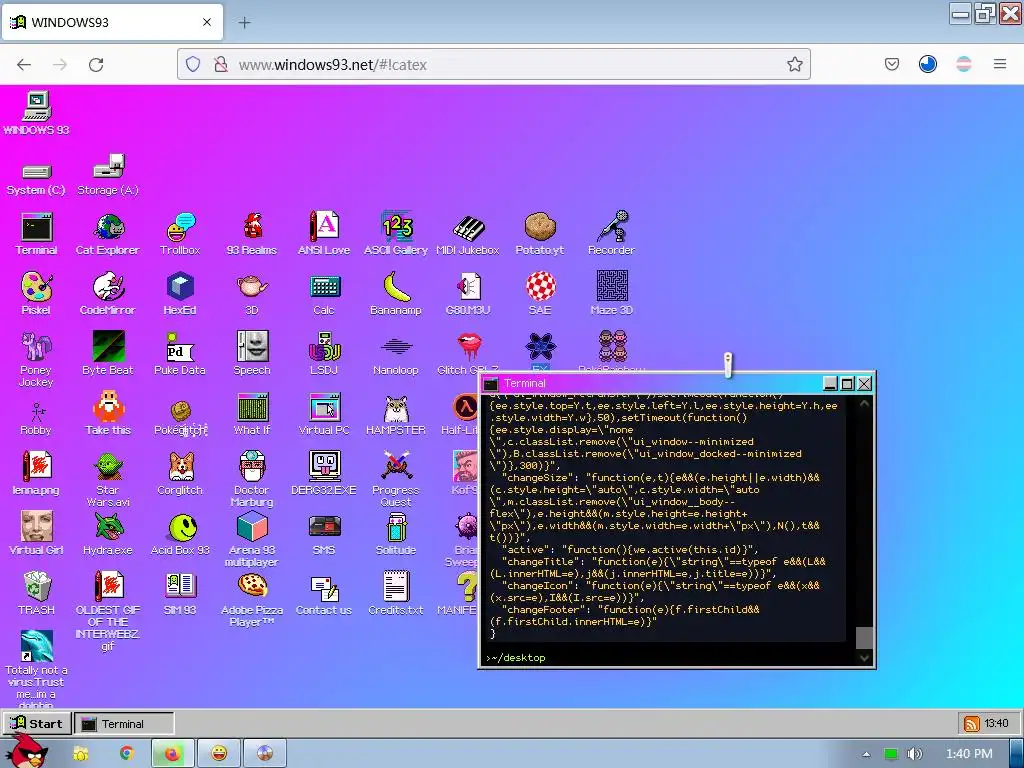
Task: Go back using browser back arrow
Action: [24, 65]
